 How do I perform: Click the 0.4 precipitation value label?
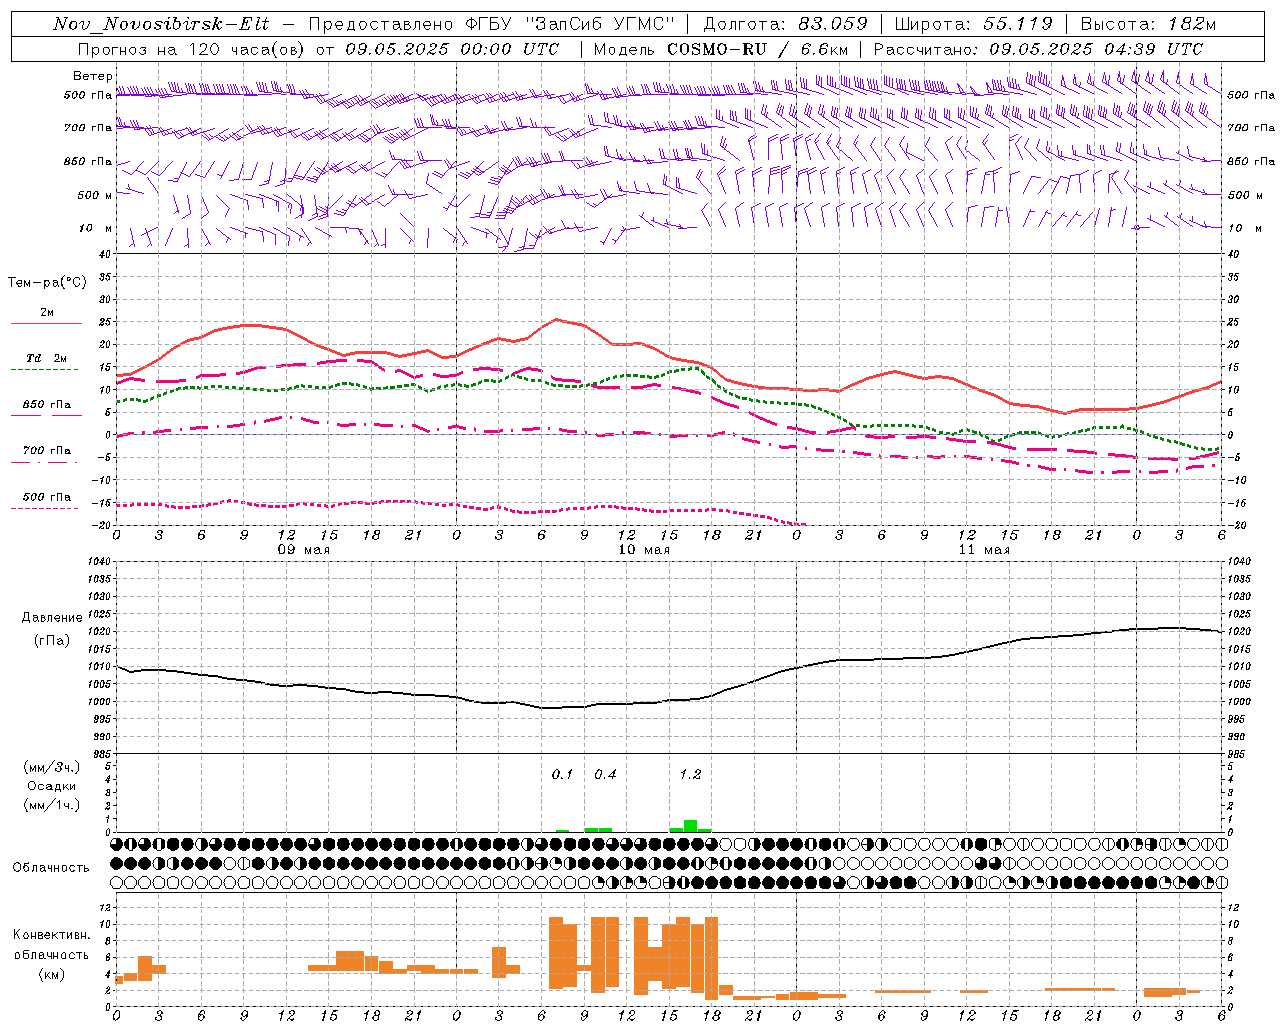[605, 774]
